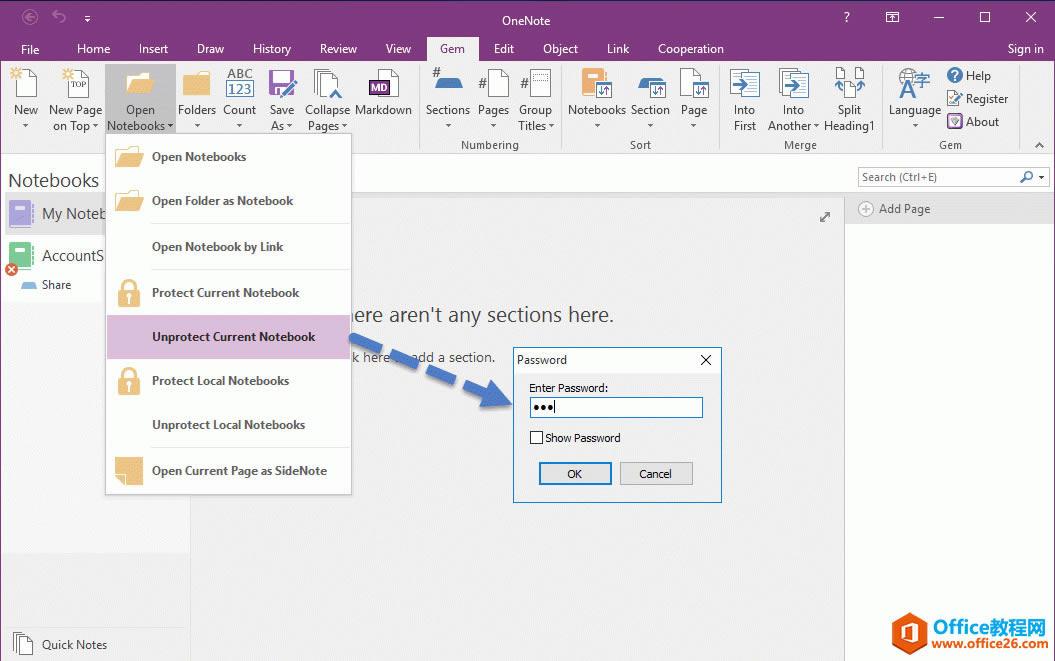
Task: Click the About gem icon
Action: coord(955,122)
